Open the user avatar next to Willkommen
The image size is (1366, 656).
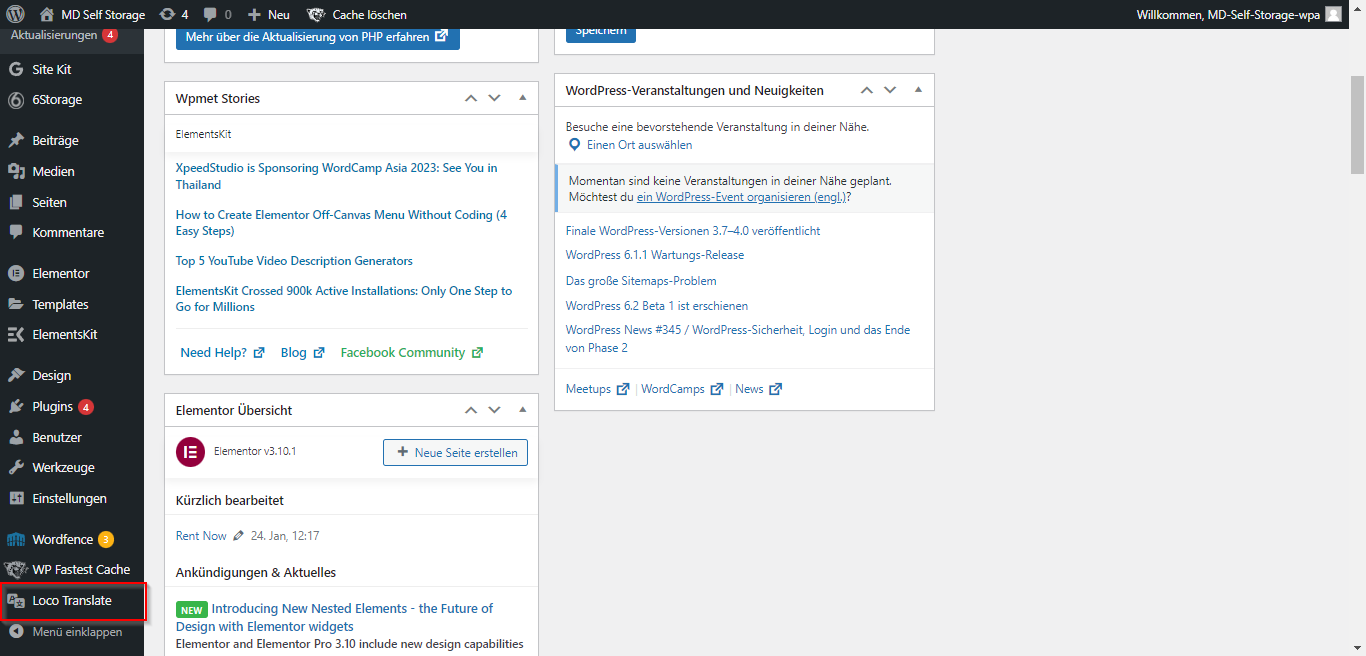[1333, 14]
